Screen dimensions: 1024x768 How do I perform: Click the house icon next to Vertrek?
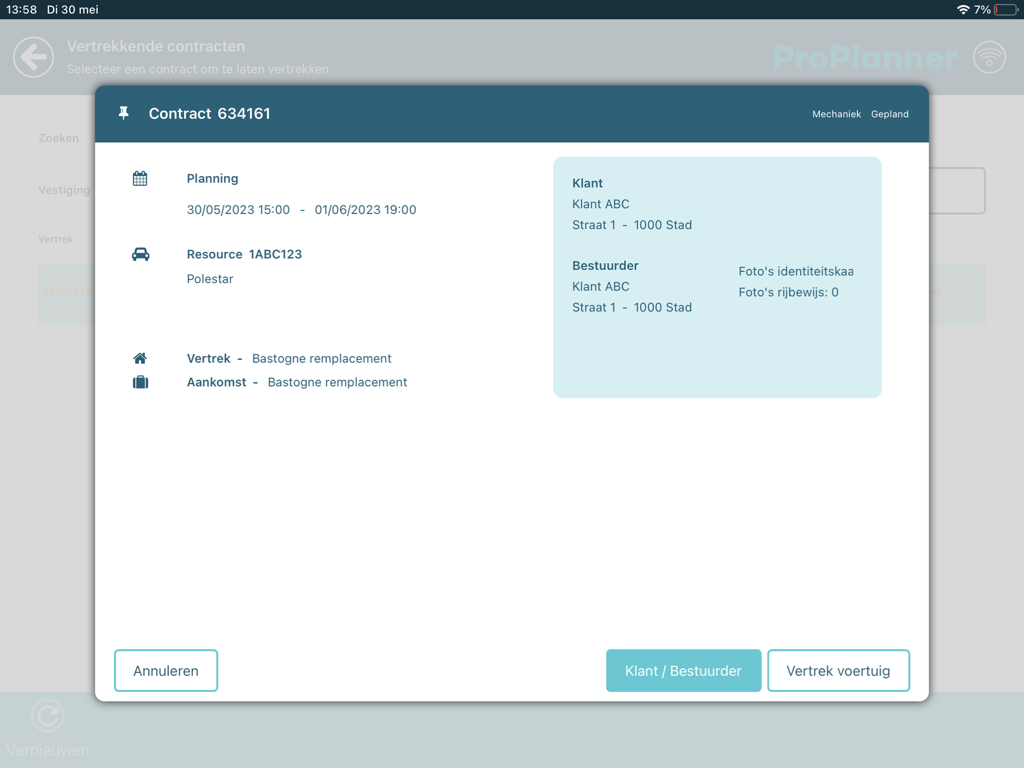click(140, 357)
